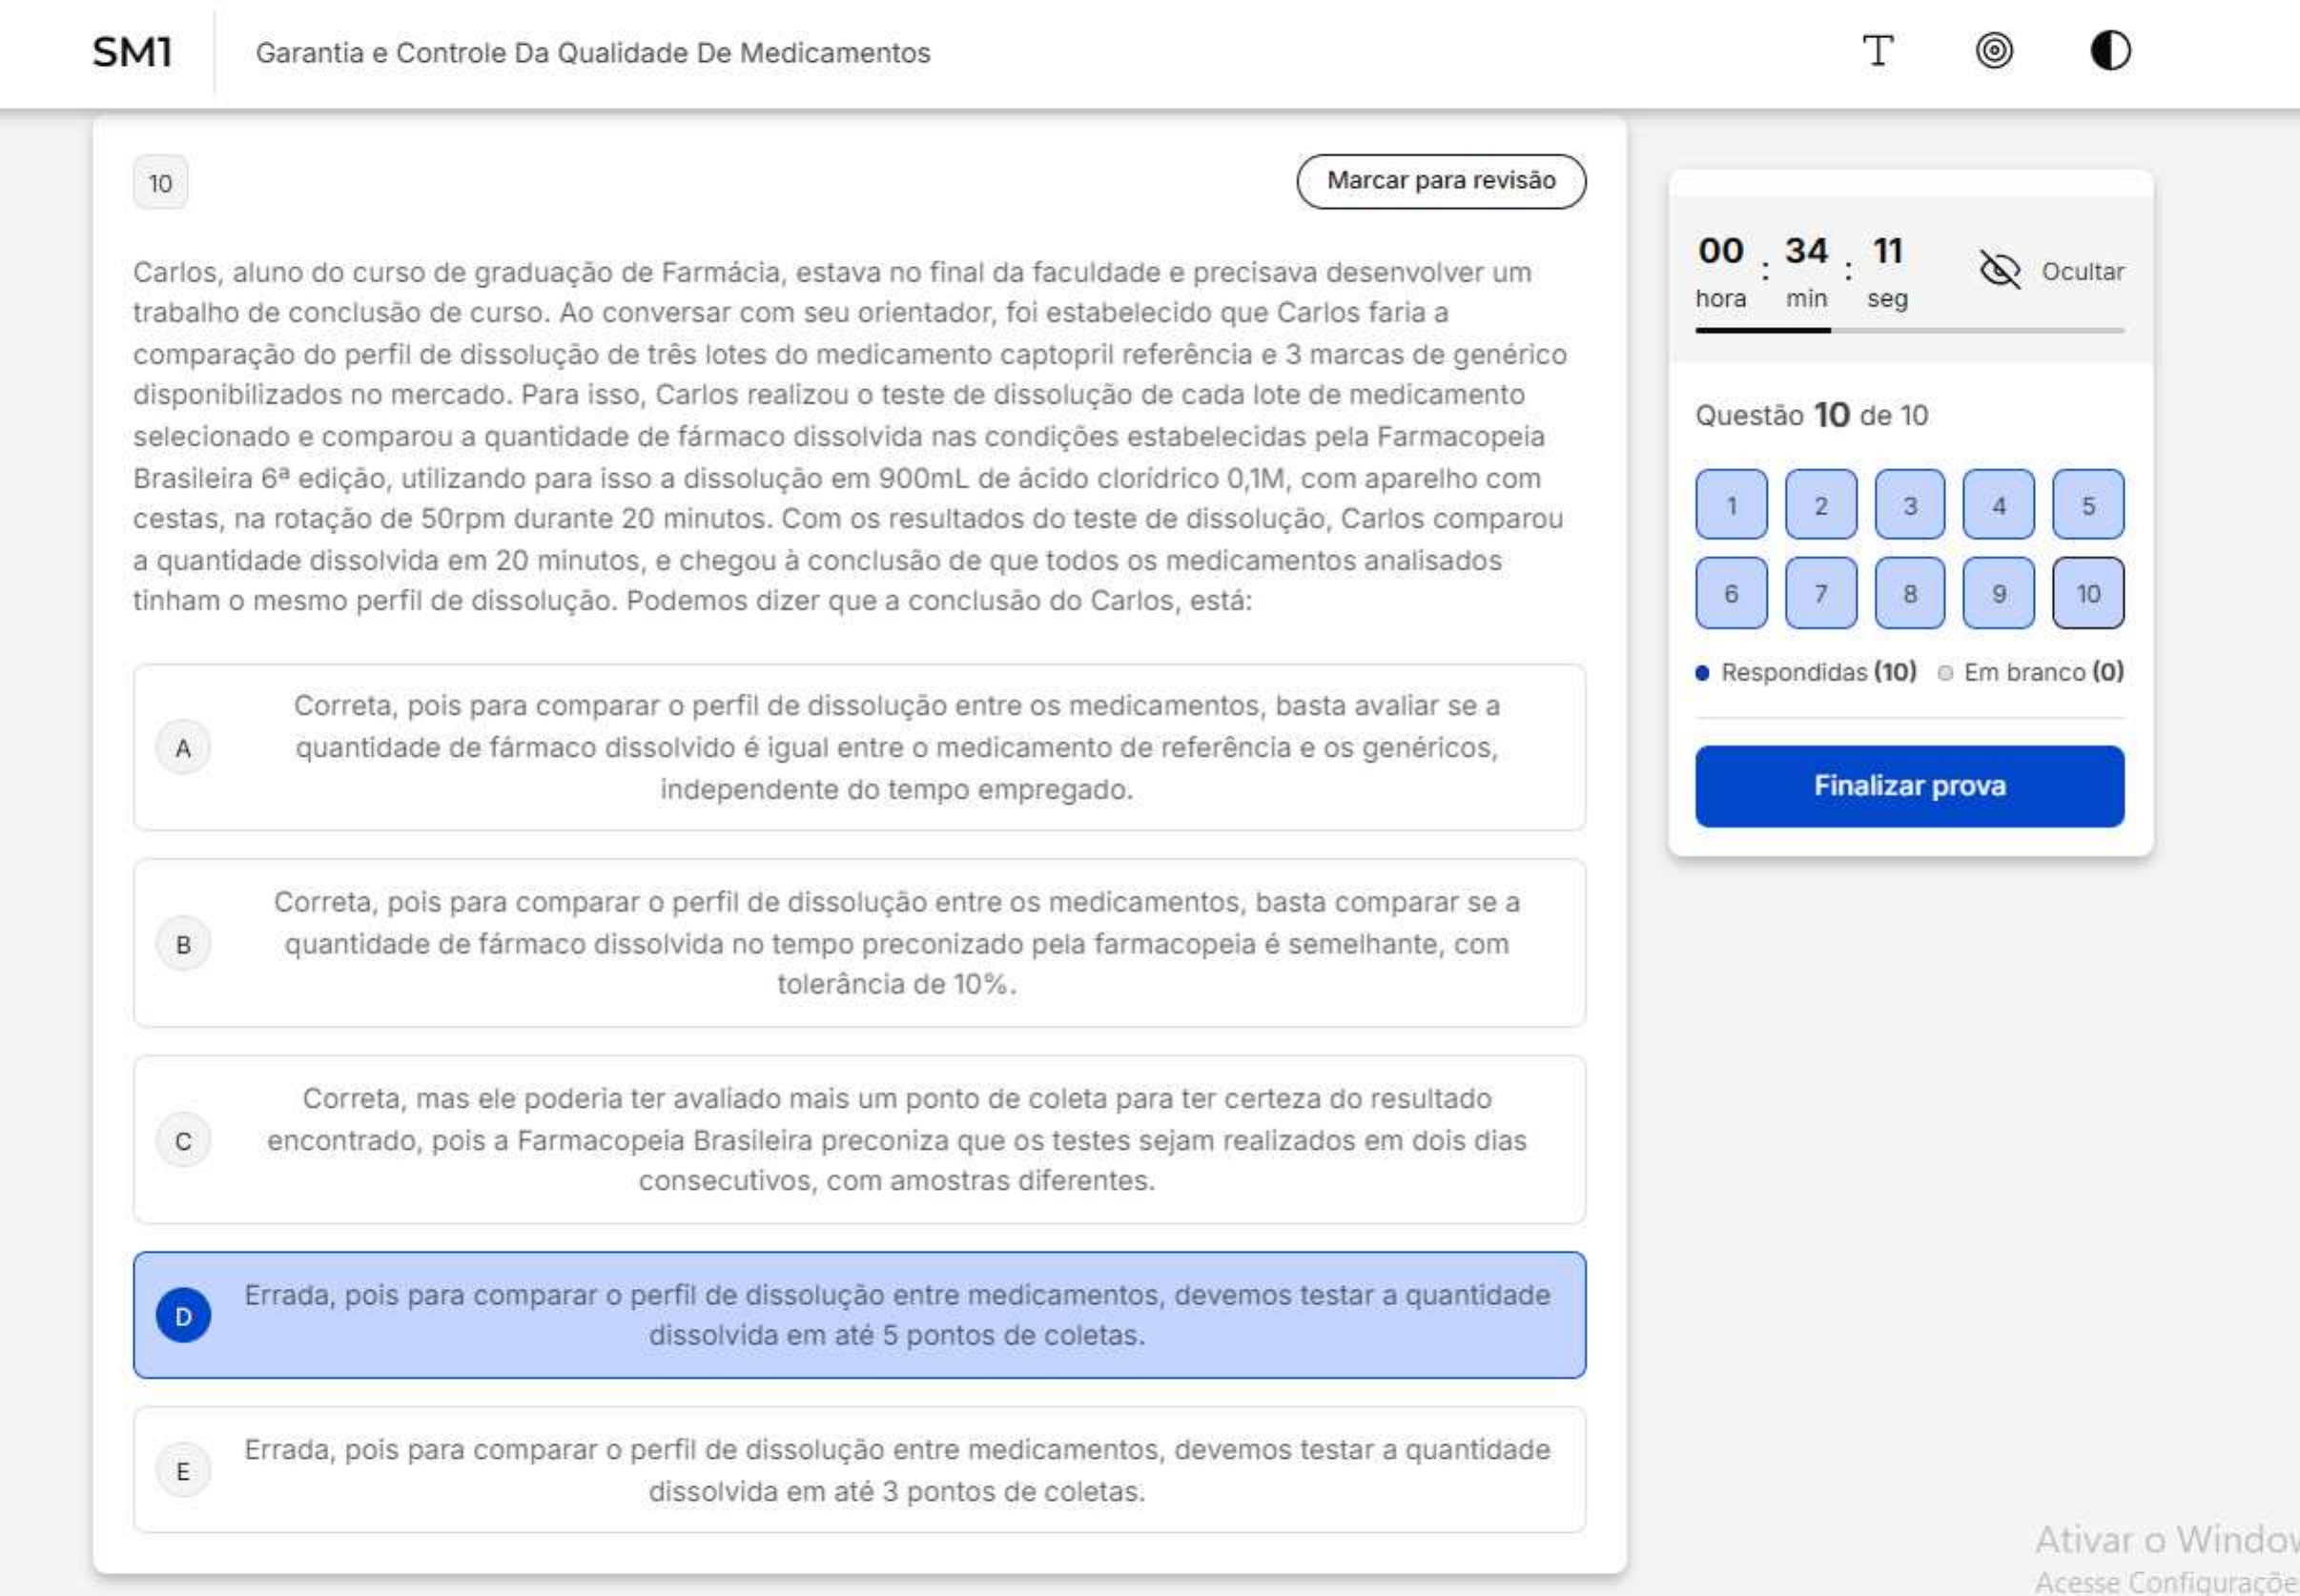Open question 6 tile

pos(1731,593)
